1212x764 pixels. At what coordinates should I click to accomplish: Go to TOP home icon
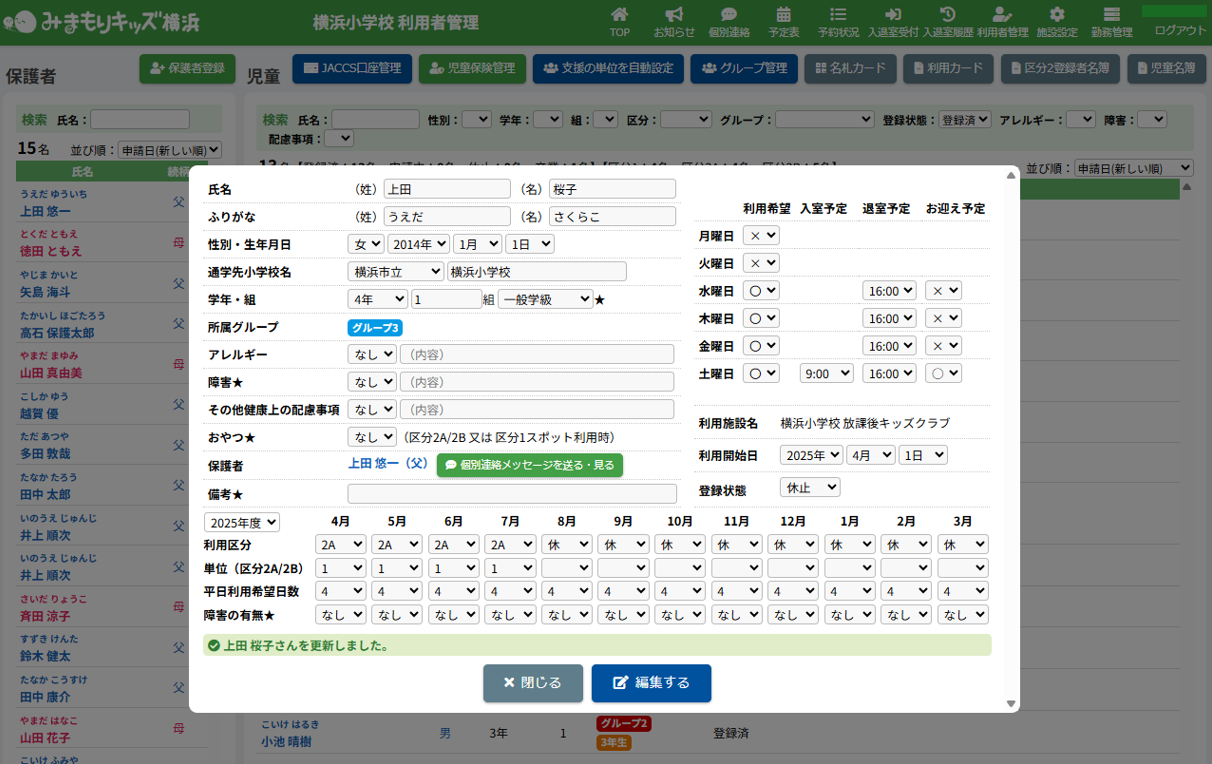coord(619,15)
